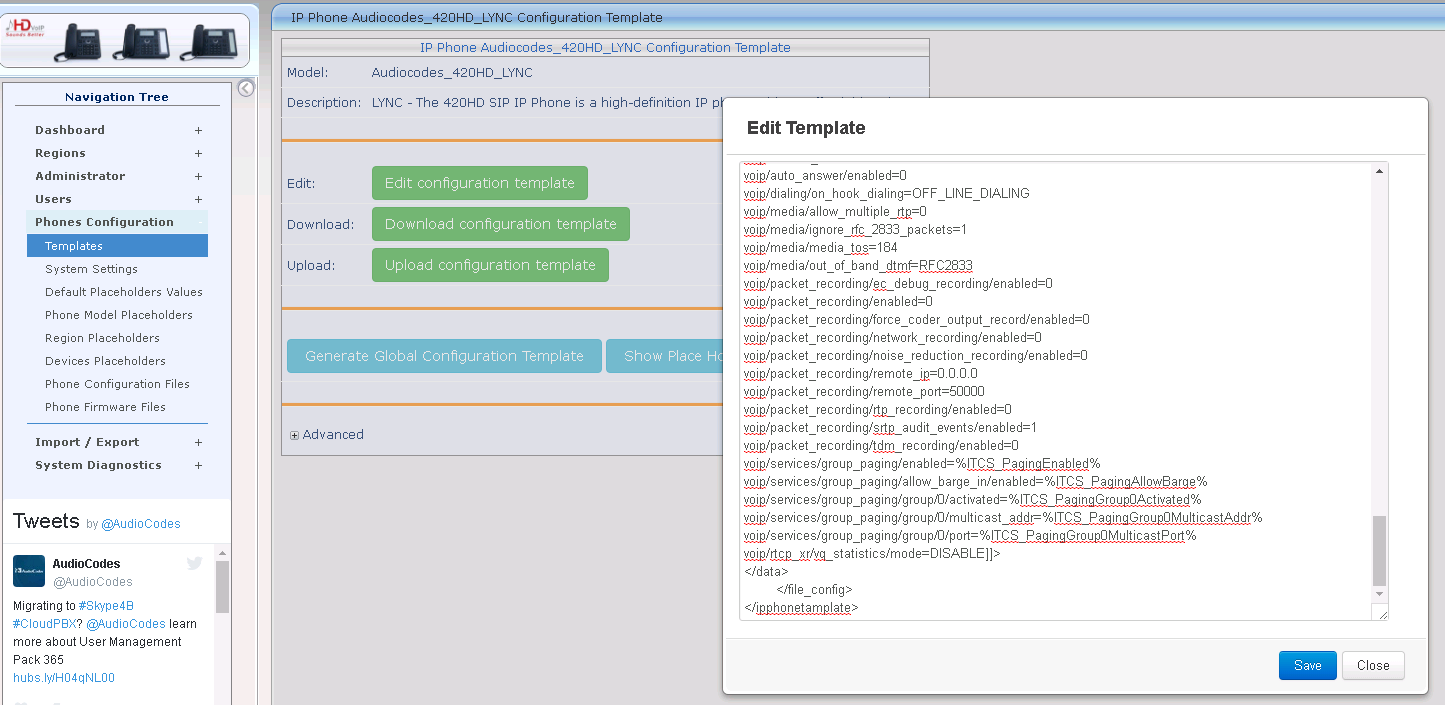
Task: Click Edit configuration template button
Action: pyautogui.click(x=480, y=183)
